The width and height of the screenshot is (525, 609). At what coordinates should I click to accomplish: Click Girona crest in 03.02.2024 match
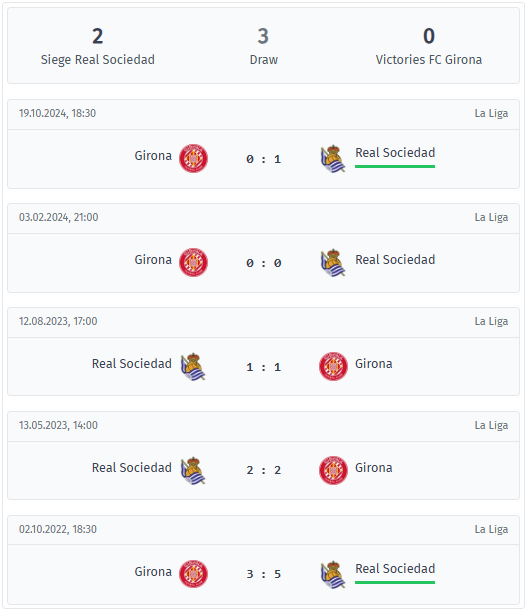pyautogui.click(x=193, y=263)
